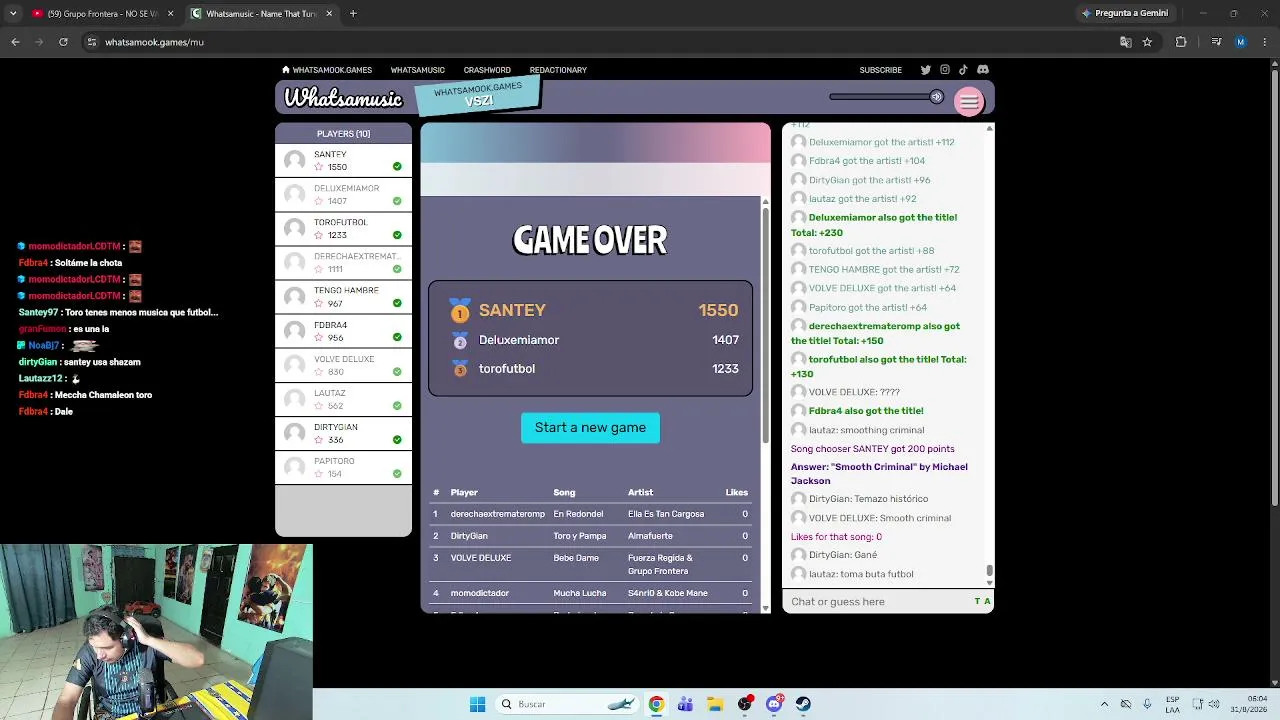This screenshot has width=1280, height=720.
Task: Open Discord from the taskbar
Action: click(x=774, y=704)
